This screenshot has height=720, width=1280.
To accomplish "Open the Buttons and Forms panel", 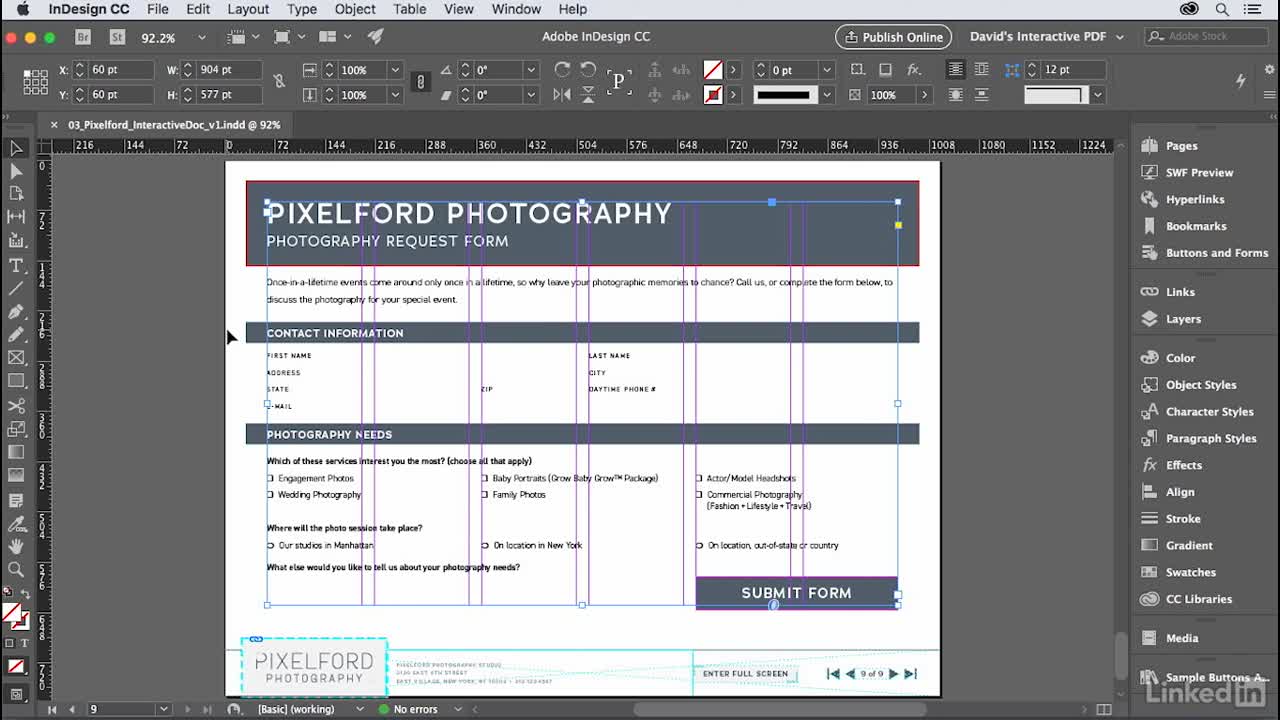I will [1205, 253].
